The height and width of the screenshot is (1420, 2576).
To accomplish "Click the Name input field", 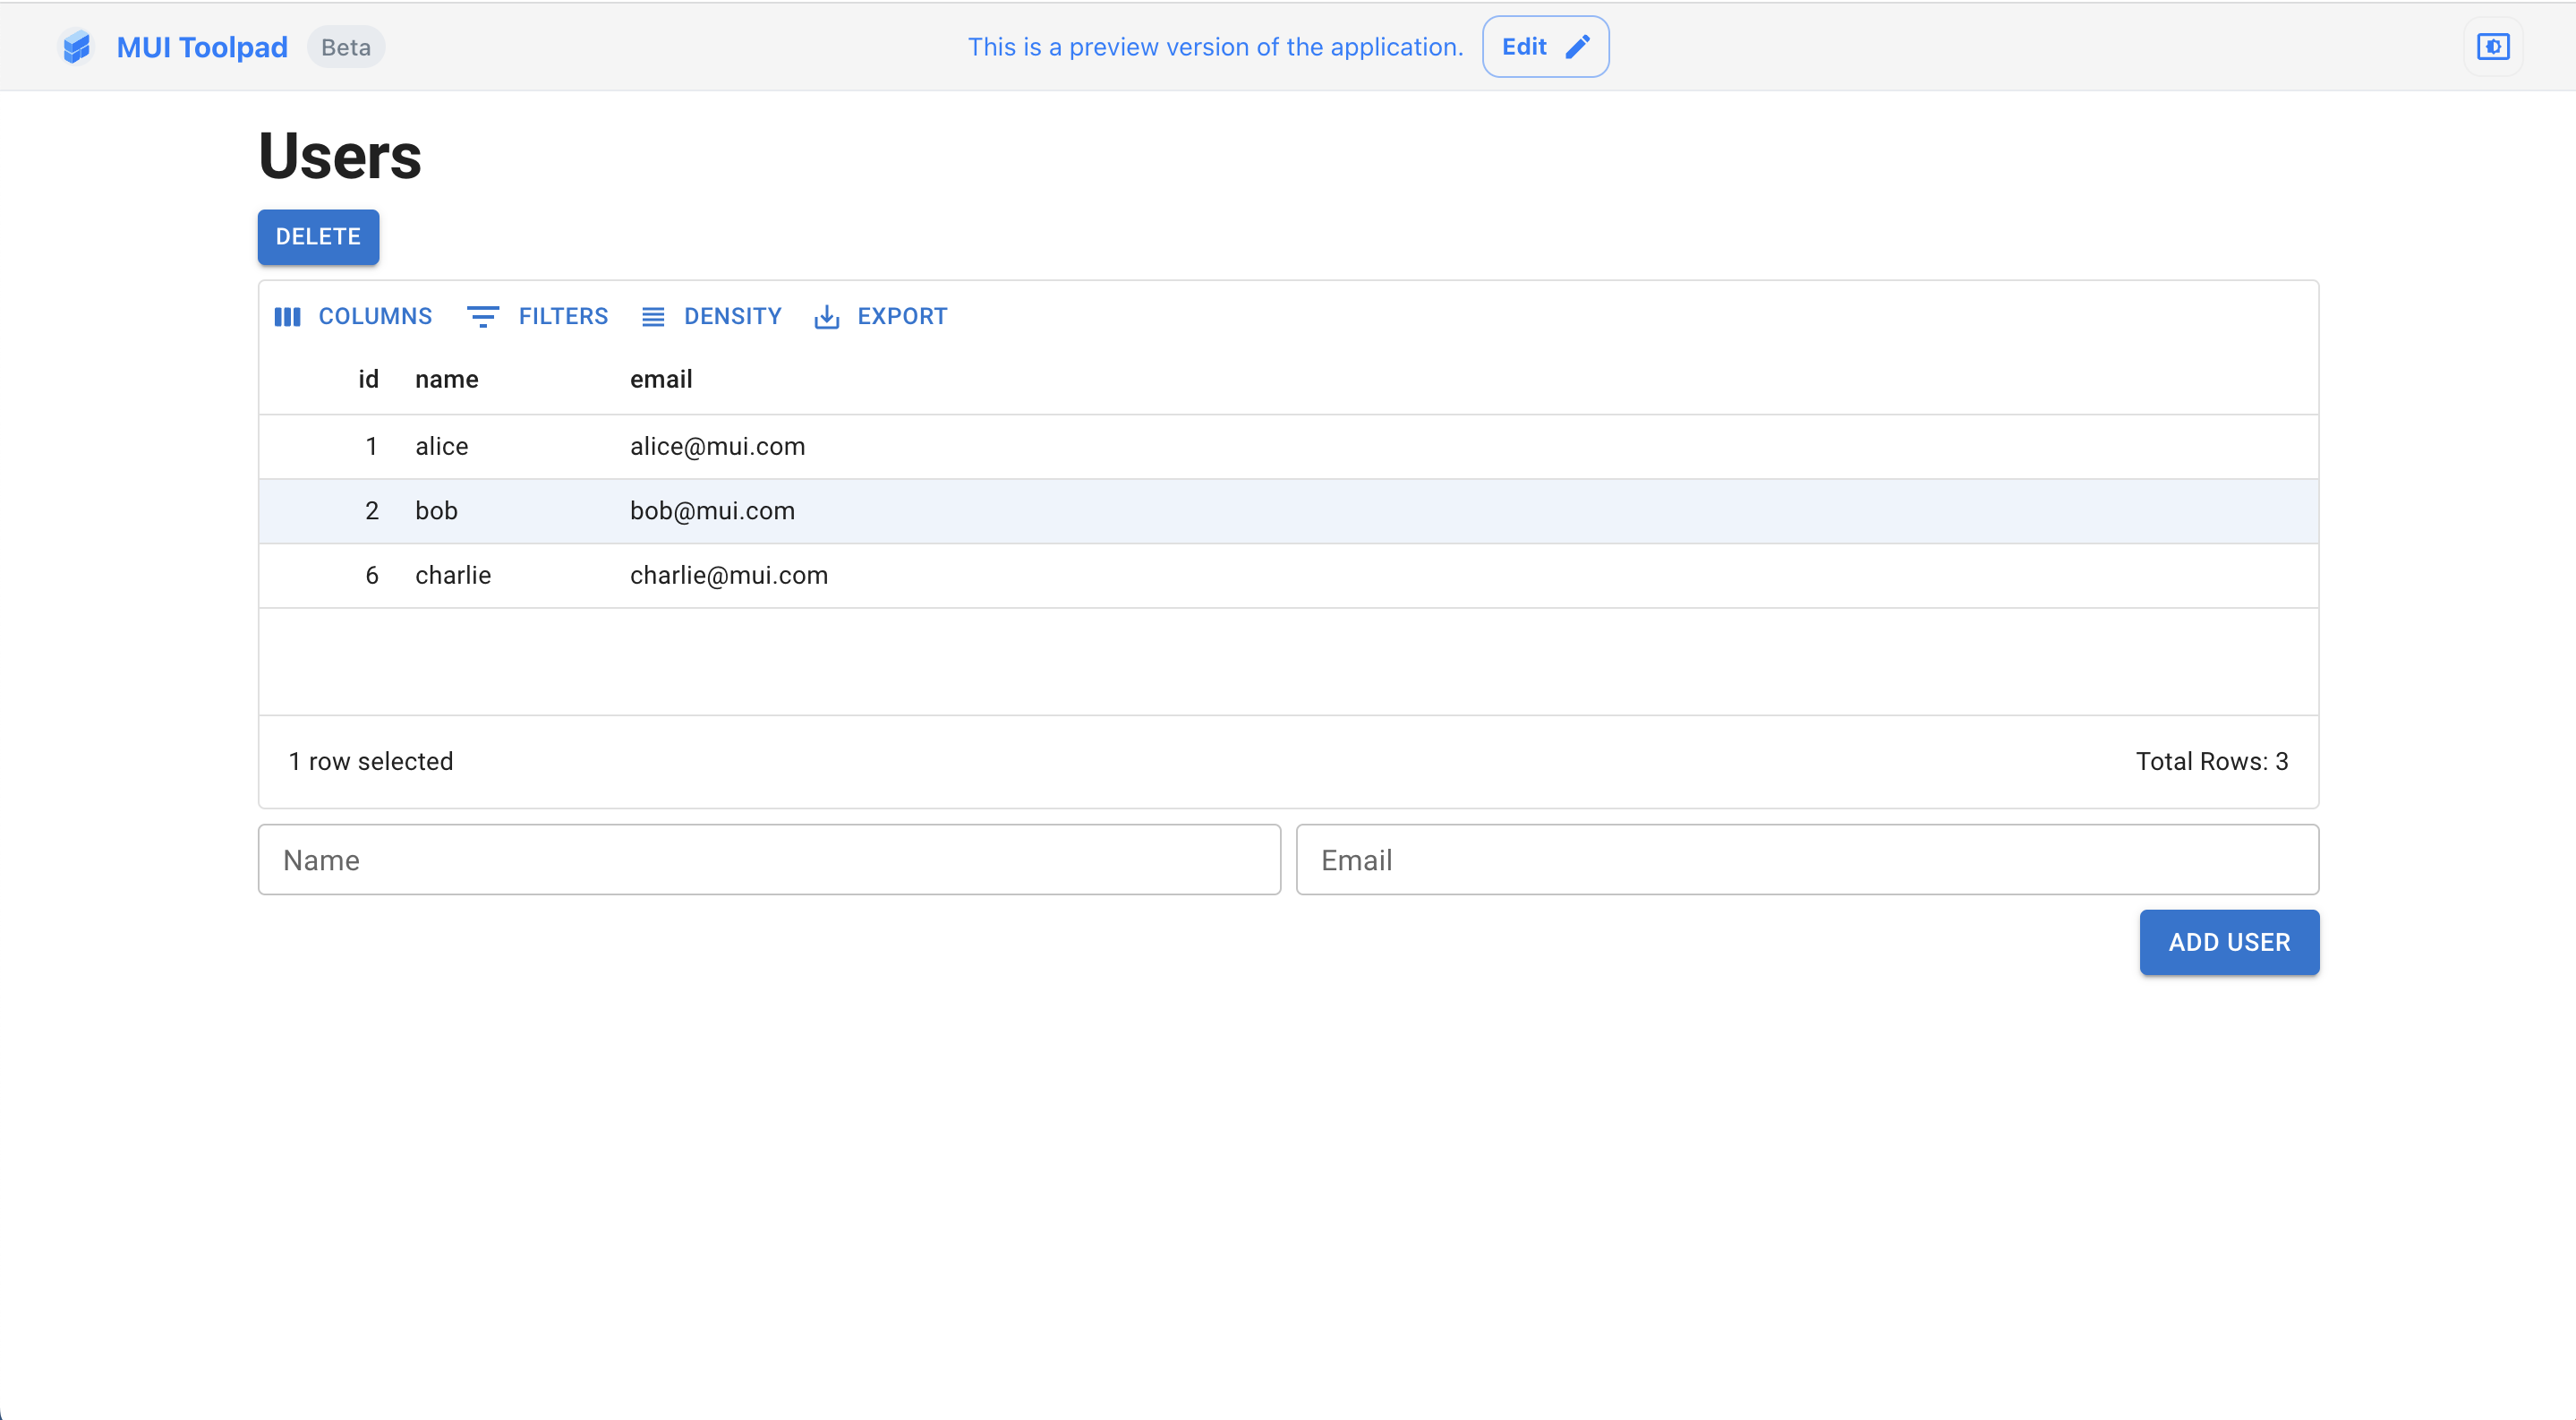I will [769, 859].
